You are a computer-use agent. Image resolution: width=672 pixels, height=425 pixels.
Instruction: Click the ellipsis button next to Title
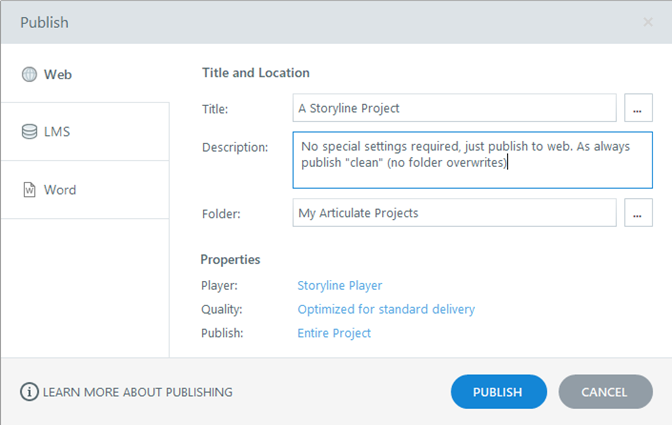coord(638,108)
